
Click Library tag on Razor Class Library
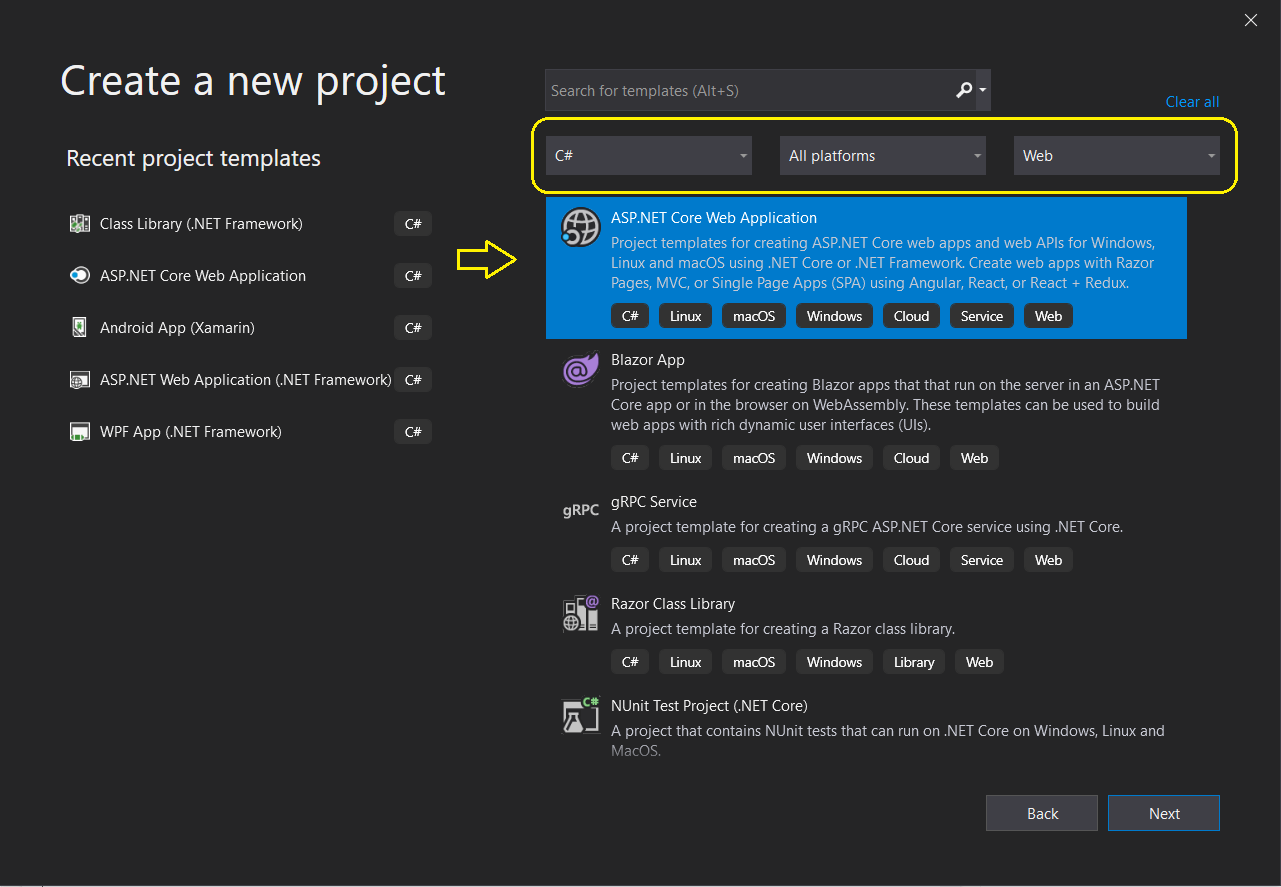[x=914, y=662]
